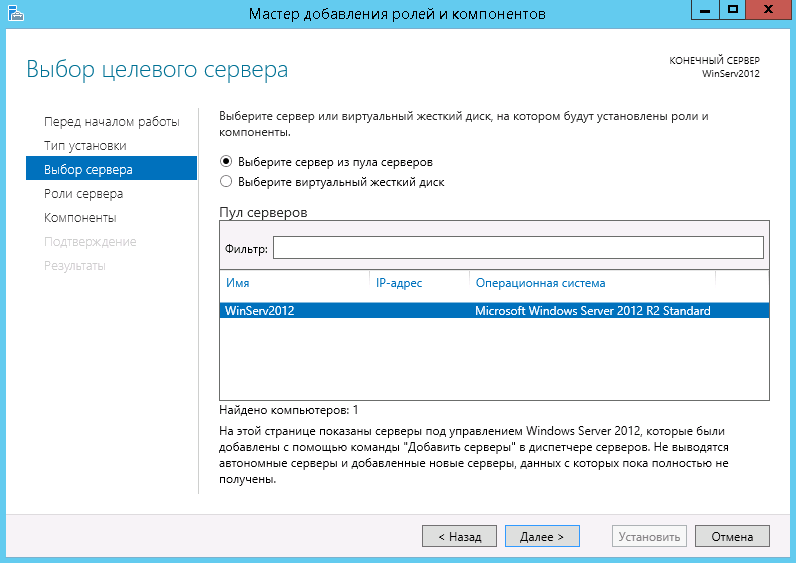Switch to 'Роли сервера' step
The height and width of the screenshot is (563, 796).
click(x=83, y=194)
